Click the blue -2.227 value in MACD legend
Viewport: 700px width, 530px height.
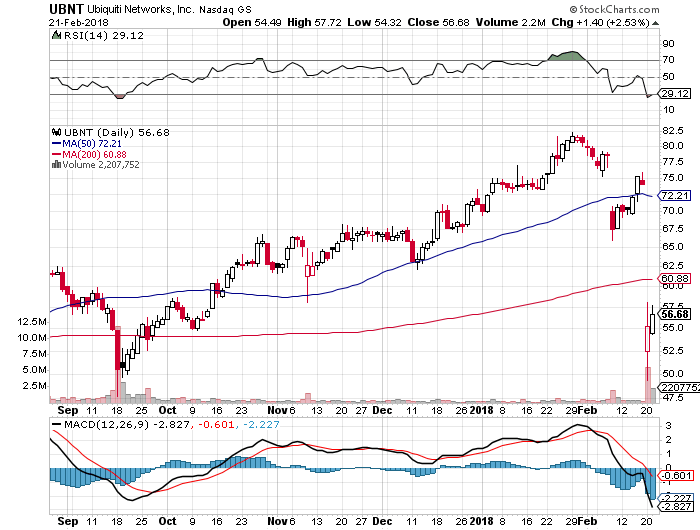(261, 424)
